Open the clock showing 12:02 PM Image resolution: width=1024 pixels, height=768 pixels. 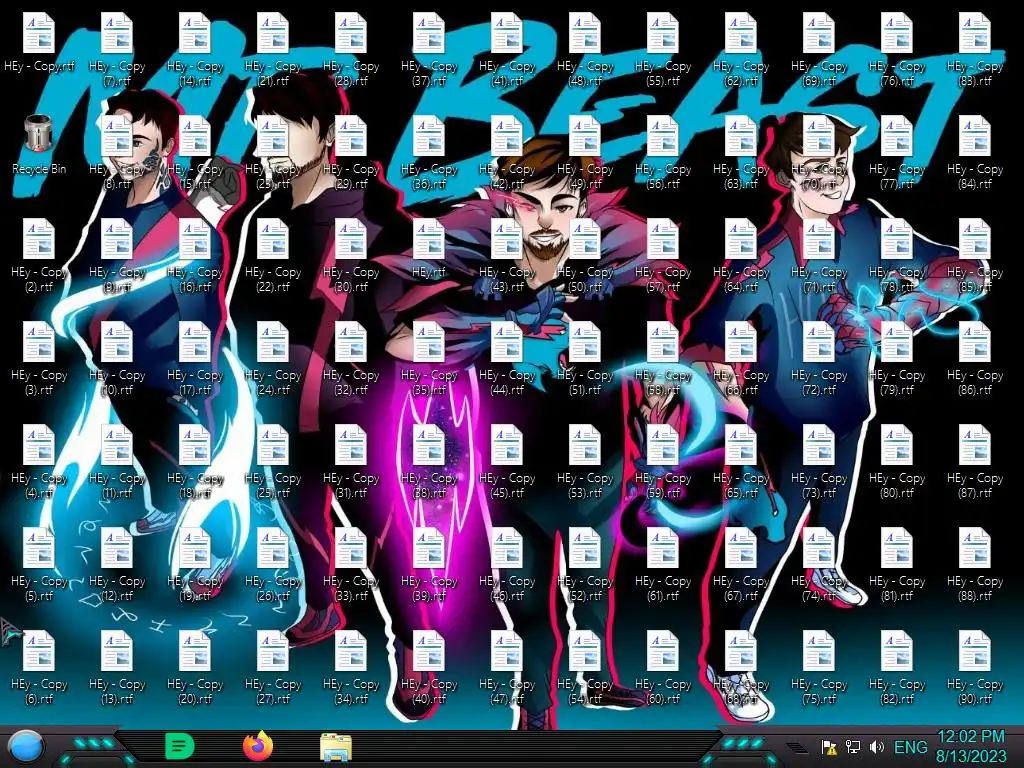971,746
